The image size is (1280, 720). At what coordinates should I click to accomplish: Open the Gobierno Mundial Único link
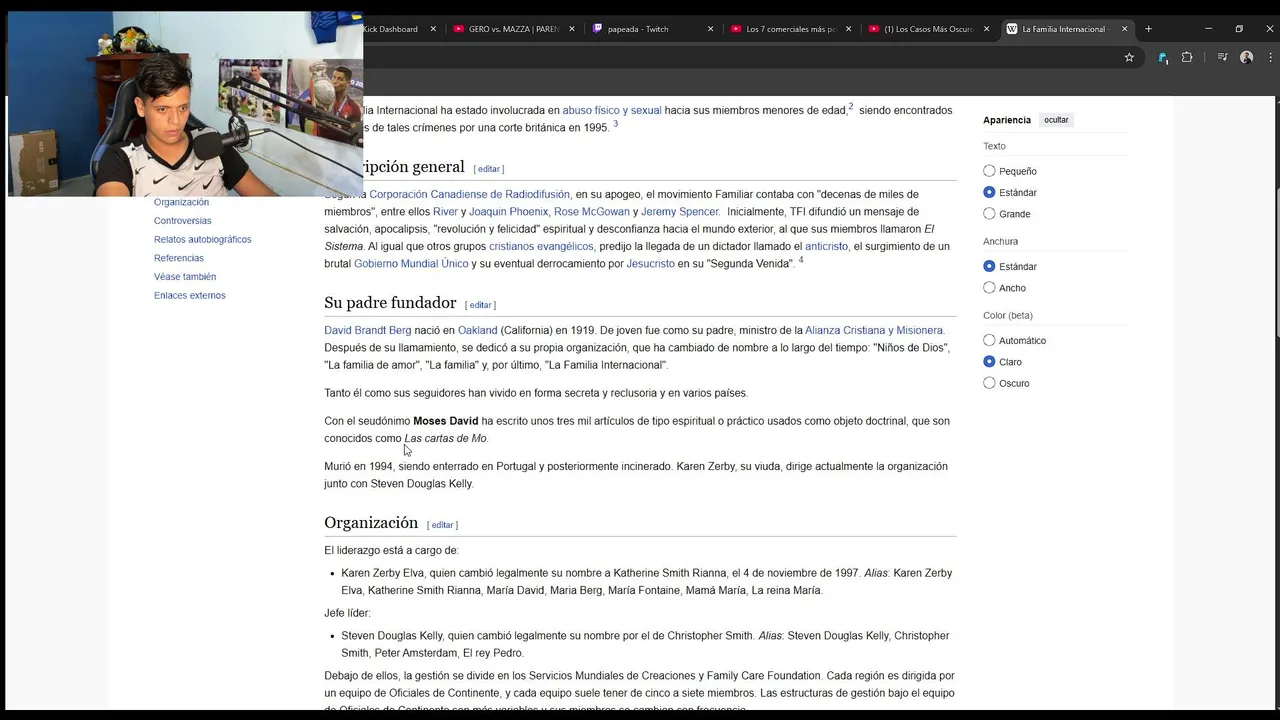pos(411,264)
